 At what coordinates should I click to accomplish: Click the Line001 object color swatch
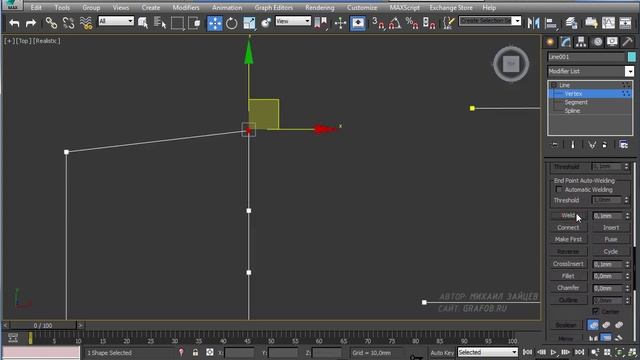click(631, 57)
